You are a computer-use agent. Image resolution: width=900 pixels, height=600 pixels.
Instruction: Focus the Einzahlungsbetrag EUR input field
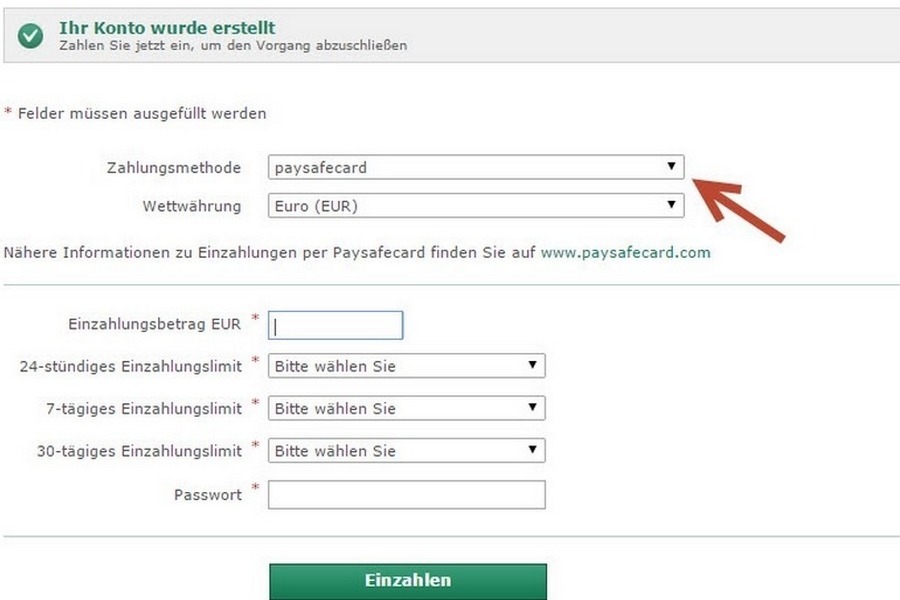335,325
